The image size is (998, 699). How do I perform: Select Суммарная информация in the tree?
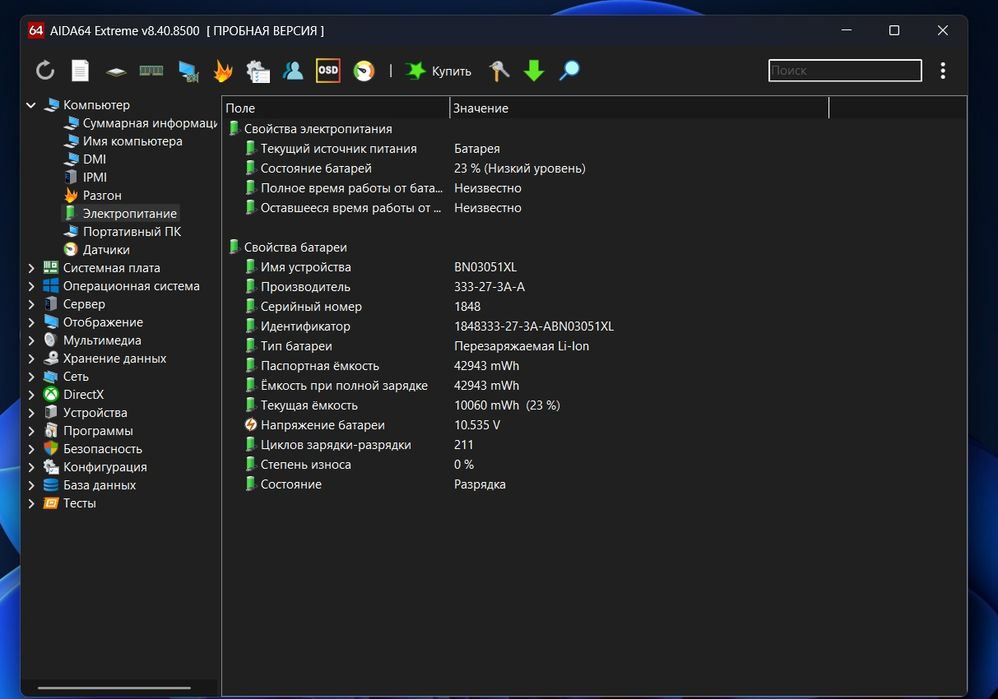pos(141,123)
